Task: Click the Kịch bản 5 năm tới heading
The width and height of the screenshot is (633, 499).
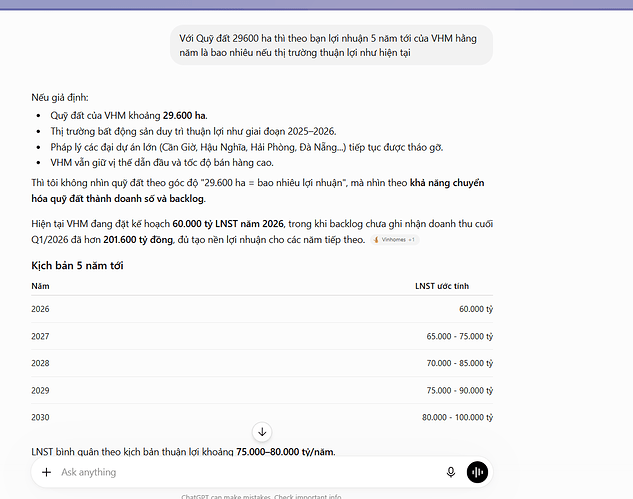Action: tap(77, 265)
